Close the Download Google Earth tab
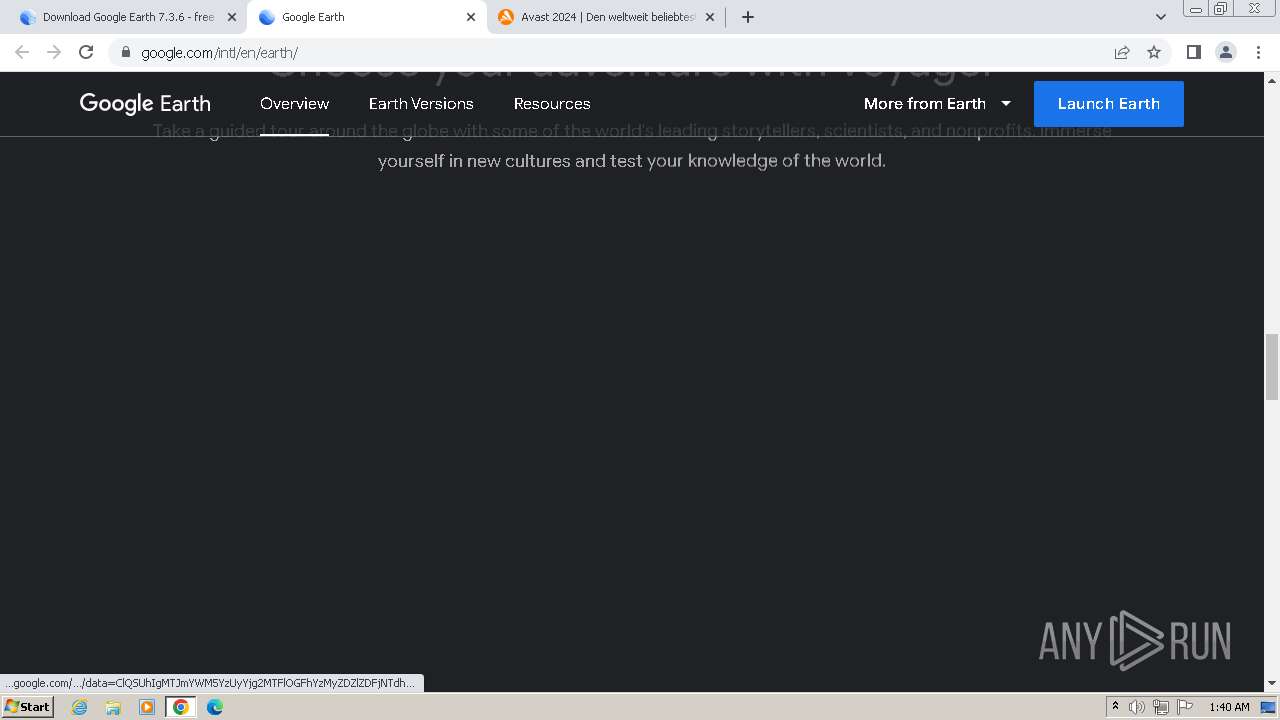Viewport: 1280px width, 720px height. tap(232, 17)
